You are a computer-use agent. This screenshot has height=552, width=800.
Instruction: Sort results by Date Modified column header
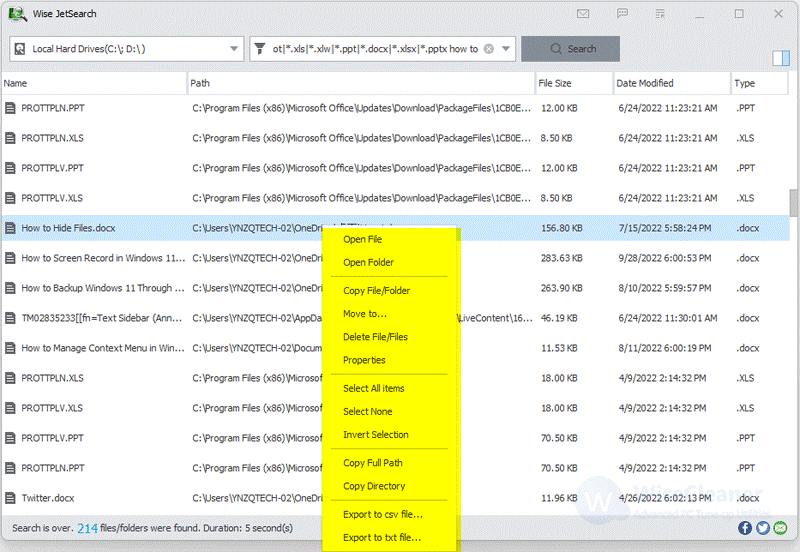click(671, 83)
